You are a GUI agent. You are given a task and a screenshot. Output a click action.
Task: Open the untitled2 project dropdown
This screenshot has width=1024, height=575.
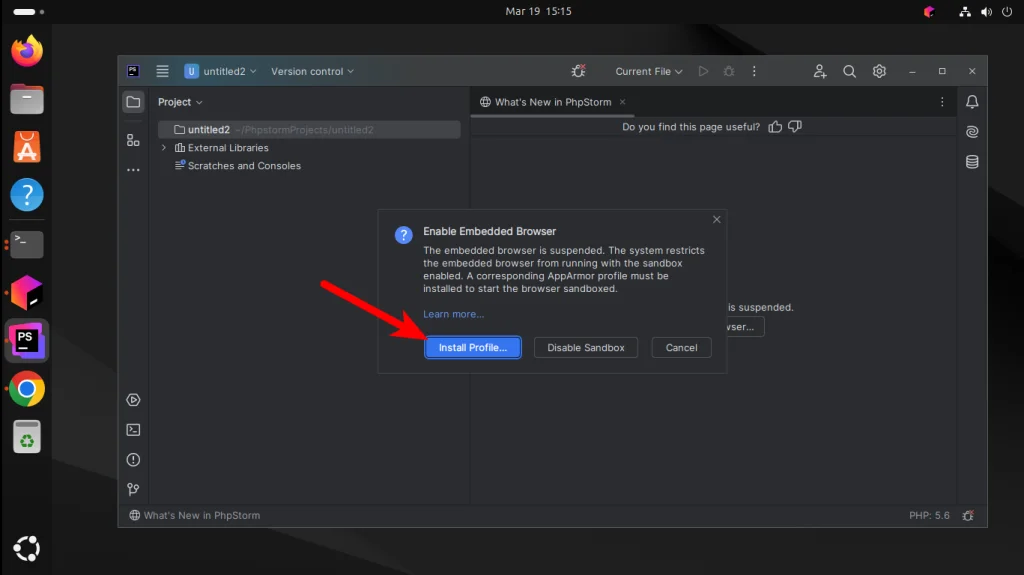(221, 71)
